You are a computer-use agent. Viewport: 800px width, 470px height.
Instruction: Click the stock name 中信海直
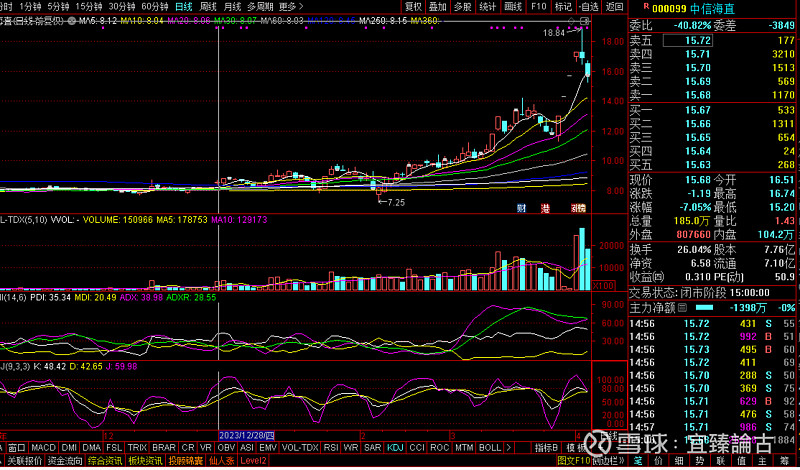(712, 8)
